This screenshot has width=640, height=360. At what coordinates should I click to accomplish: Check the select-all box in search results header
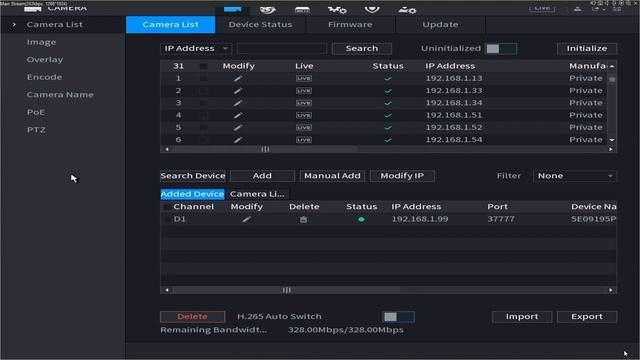tap(203, 66)
